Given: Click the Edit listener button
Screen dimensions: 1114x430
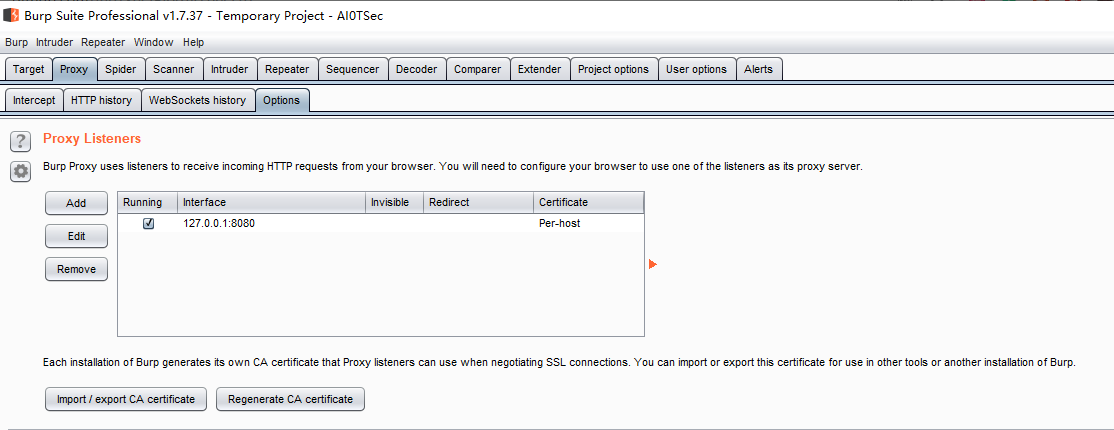Looking at the screenshot, I should tap(76, 236).
